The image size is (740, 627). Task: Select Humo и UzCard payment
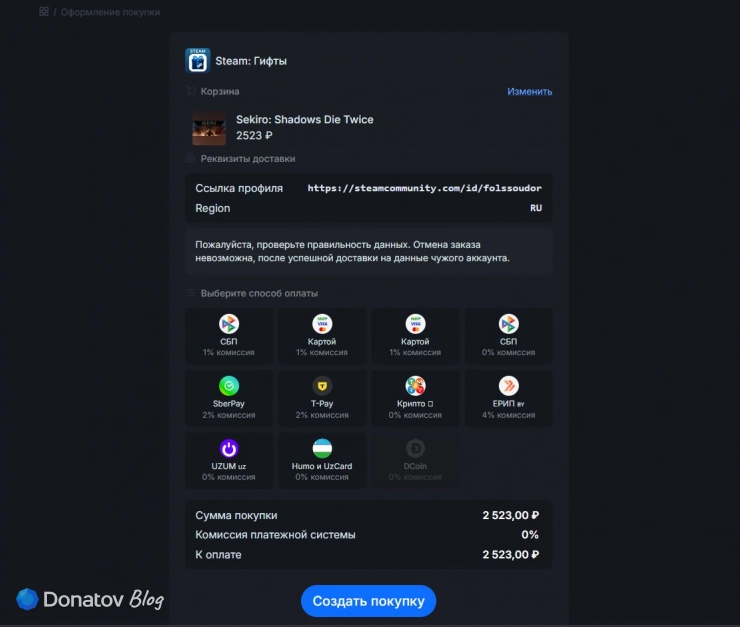(322, 460)
